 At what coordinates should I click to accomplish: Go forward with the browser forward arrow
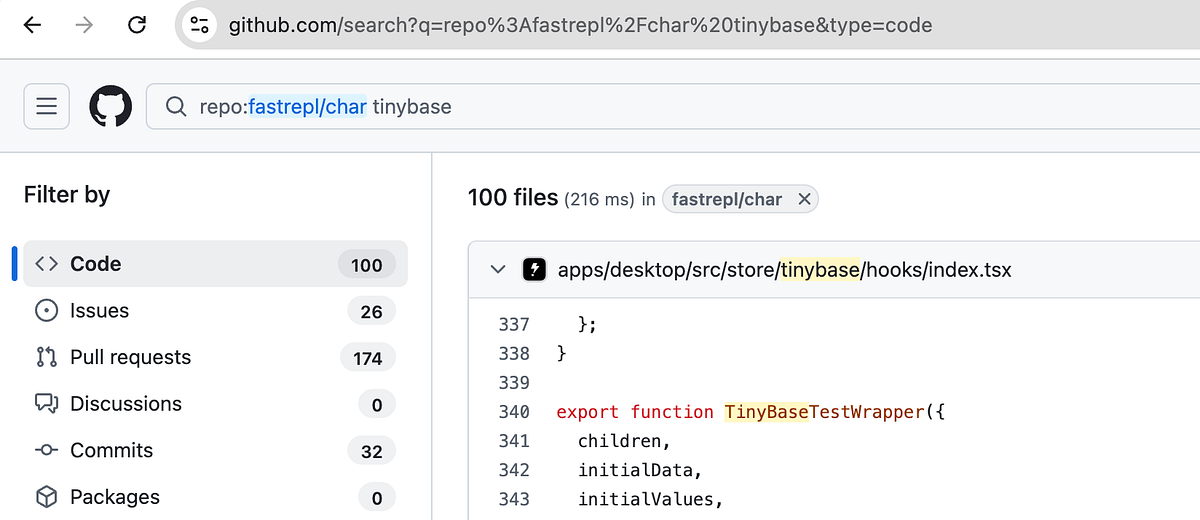(84, 25)
